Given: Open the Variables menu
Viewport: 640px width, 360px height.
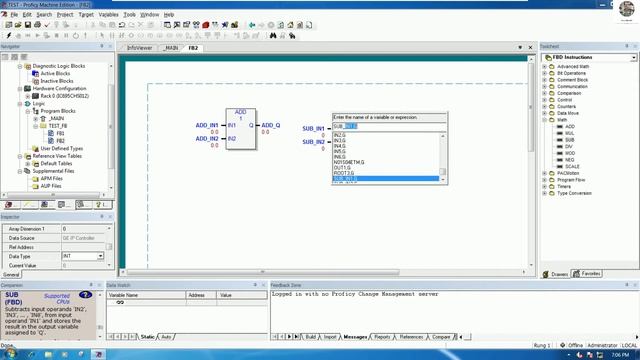Looking at the screenshot, I should 109,14.
